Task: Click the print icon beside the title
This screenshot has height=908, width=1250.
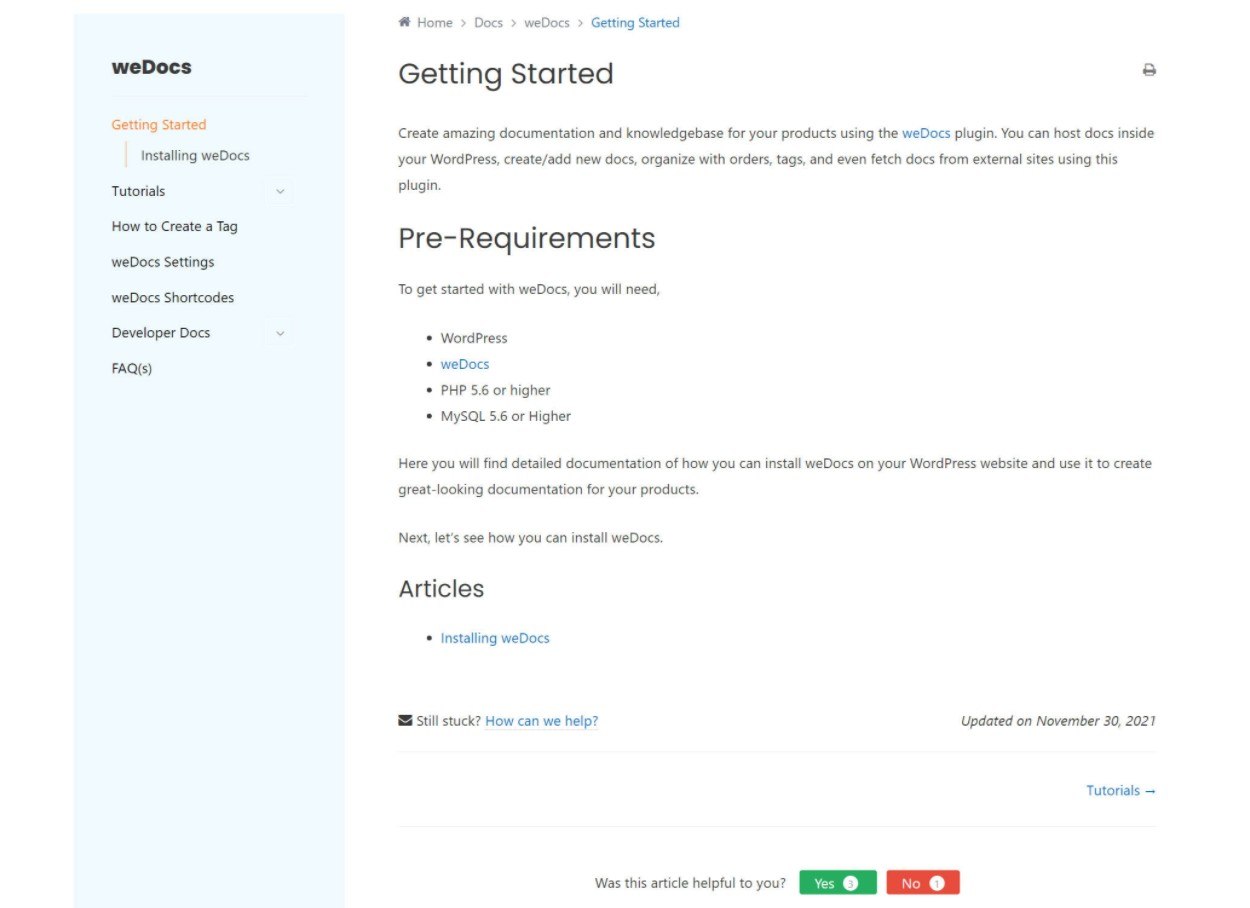Action: pos(1149,70)
